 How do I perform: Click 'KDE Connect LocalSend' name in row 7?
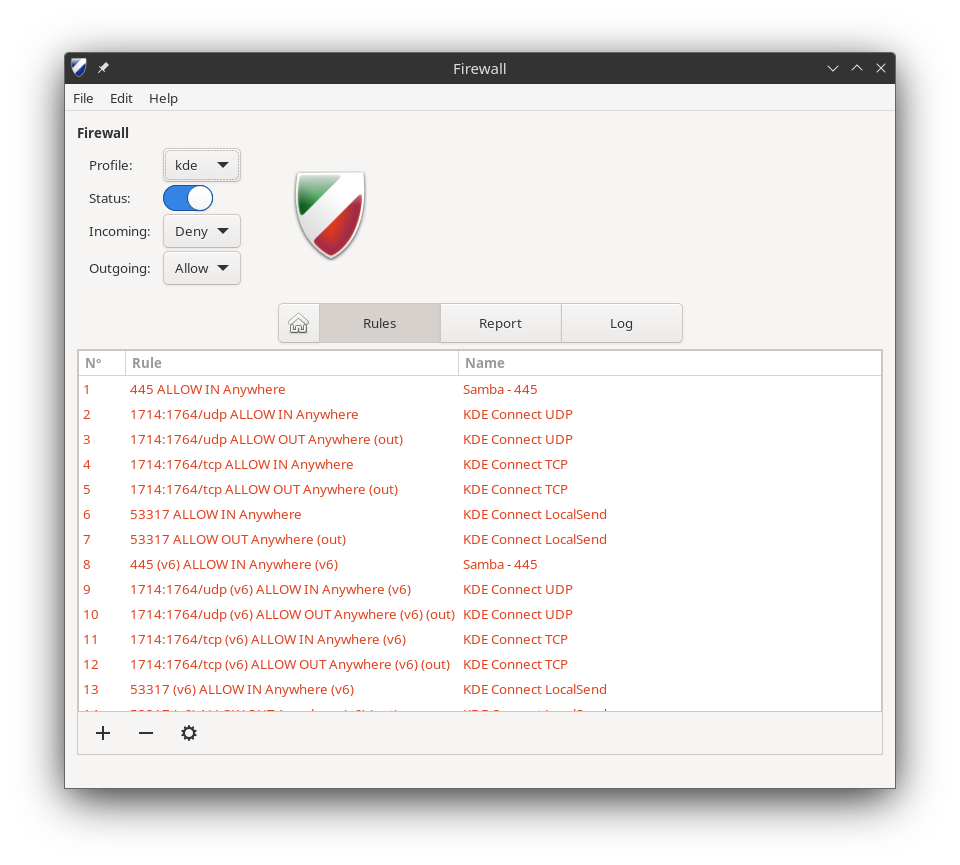[535, 540]
